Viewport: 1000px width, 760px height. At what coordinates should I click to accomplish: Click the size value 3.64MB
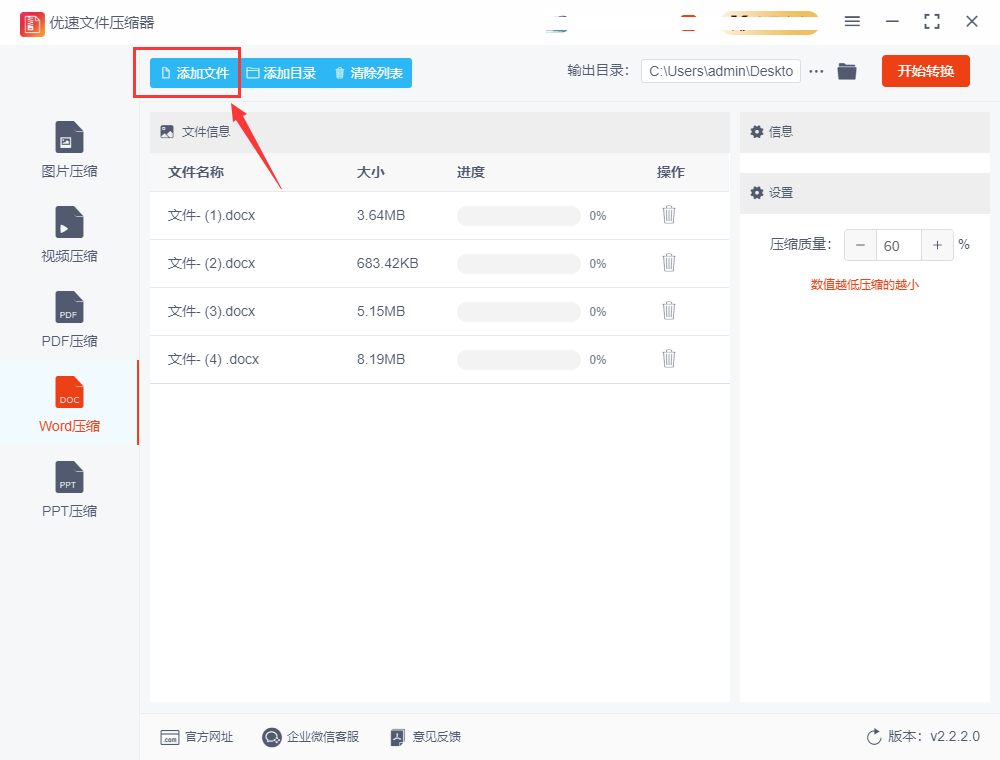381,216
